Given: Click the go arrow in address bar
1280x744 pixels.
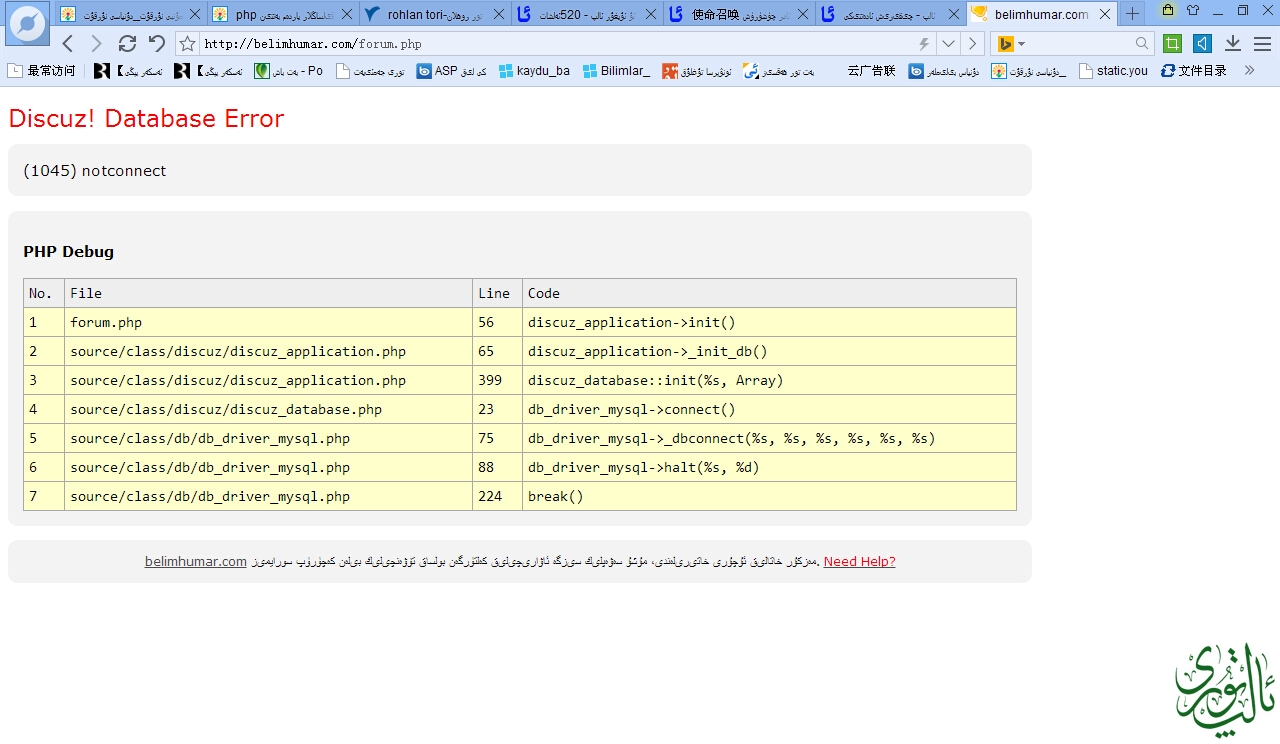Looking at the screenshot, I should tap(972, 44).
